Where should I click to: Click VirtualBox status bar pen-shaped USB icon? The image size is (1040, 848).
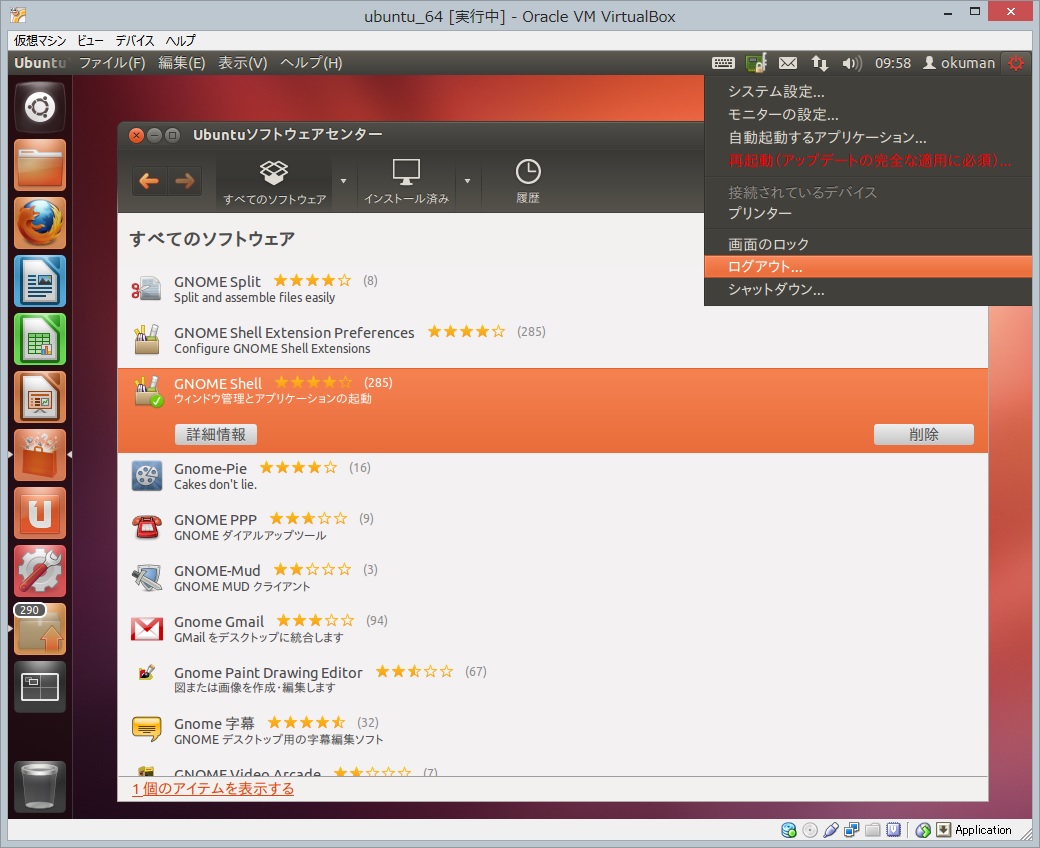click(830, 829)
